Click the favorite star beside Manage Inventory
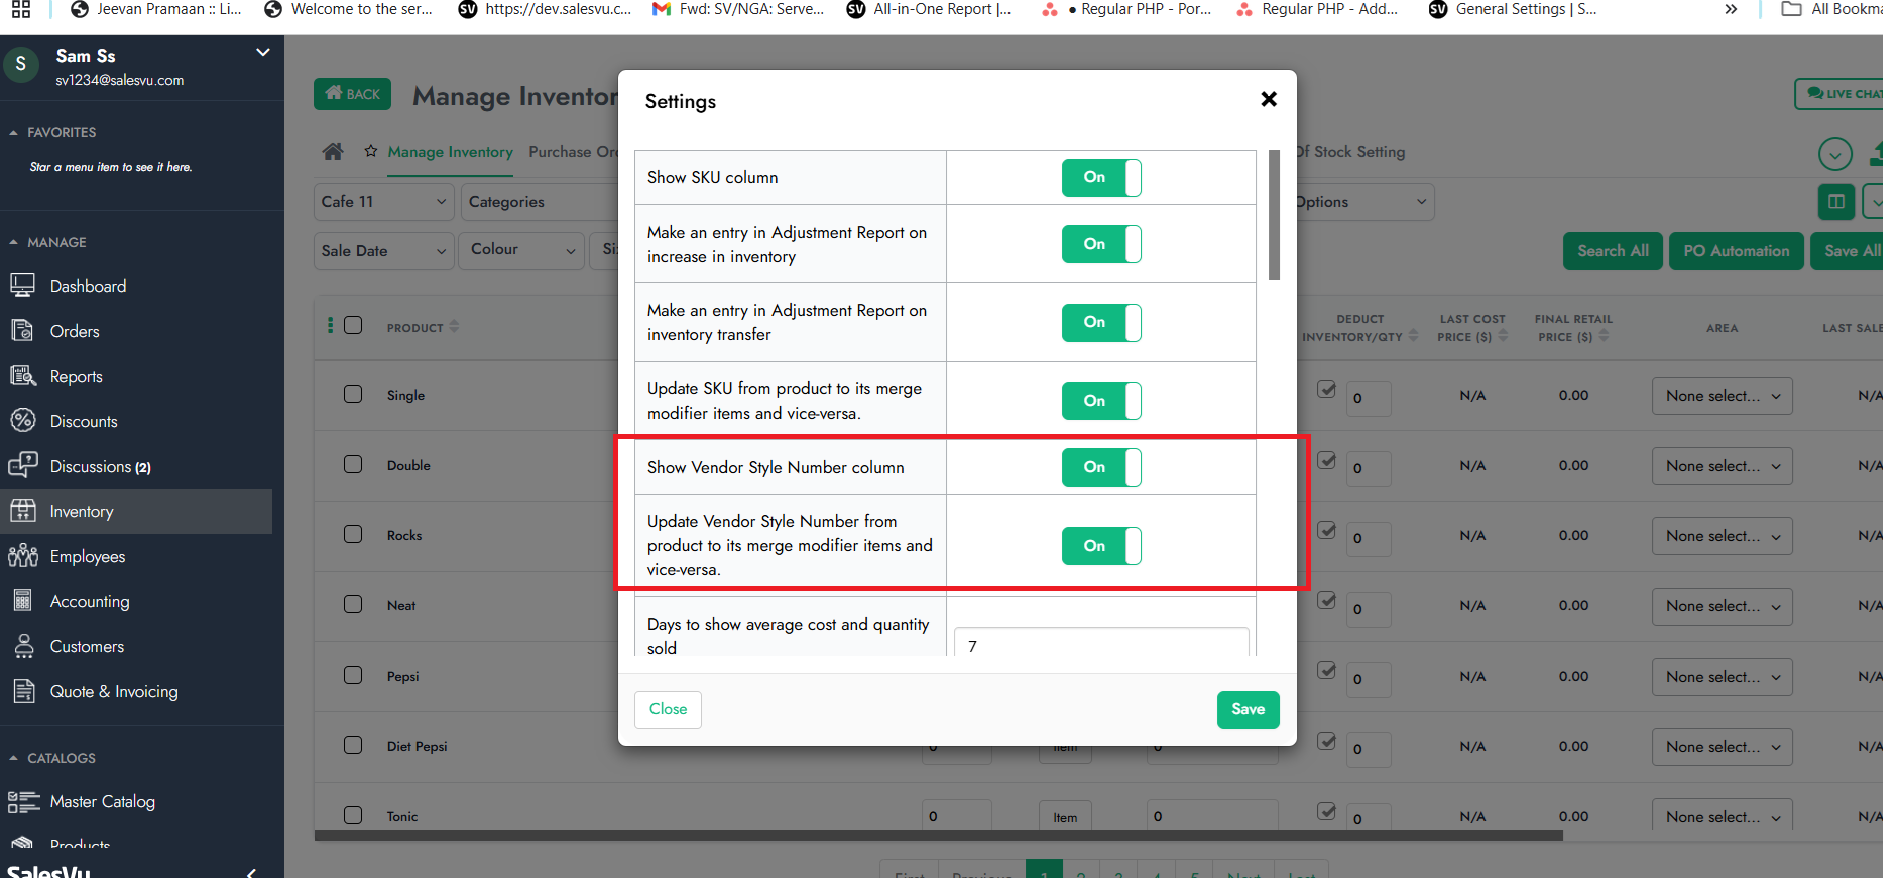This screenshot has height=878, width=1883. click(371, 152)
